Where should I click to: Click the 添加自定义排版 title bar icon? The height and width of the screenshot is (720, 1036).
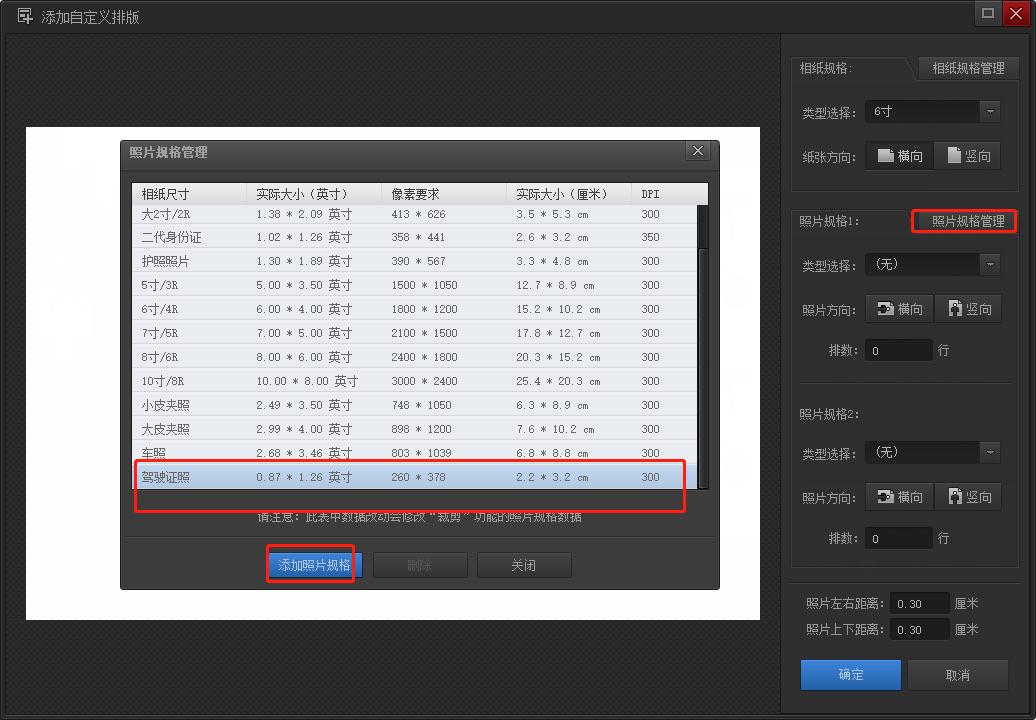click(25, 16)
